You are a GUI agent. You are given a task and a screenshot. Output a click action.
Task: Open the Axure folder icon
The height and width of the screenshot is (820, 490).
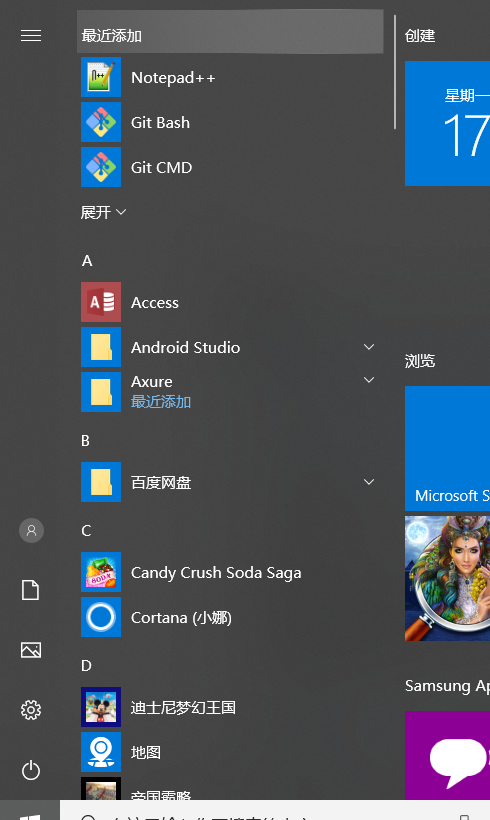click(101, 392)
